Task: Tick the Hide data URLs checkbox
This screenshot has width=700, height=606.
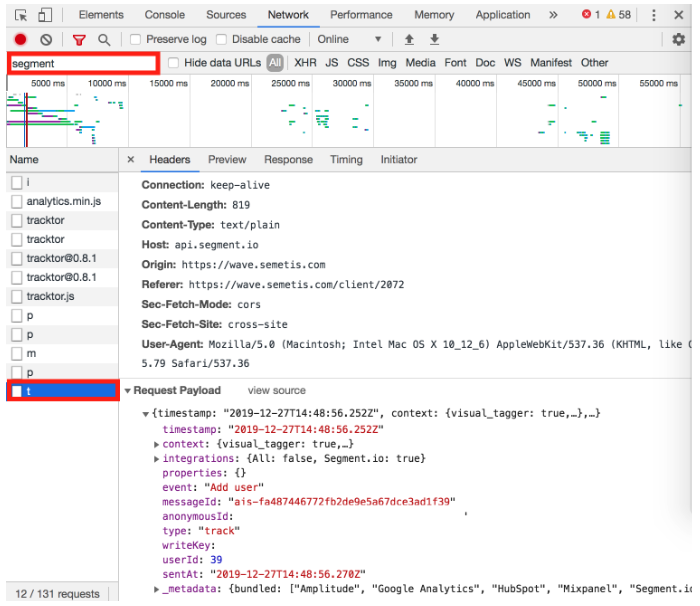Action: 174,63
